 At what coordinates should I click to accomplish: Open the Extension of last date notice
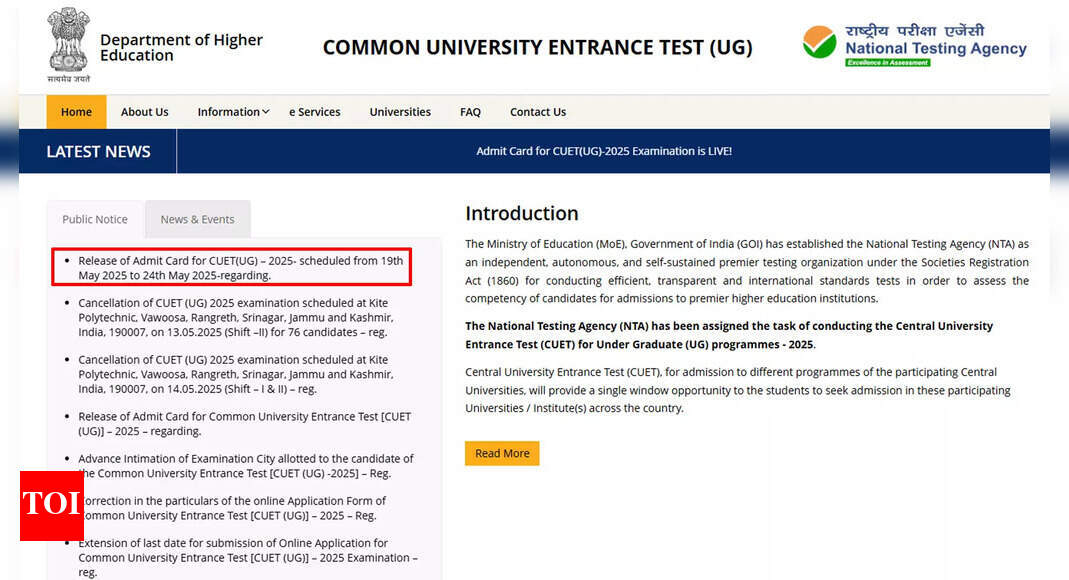247,557
